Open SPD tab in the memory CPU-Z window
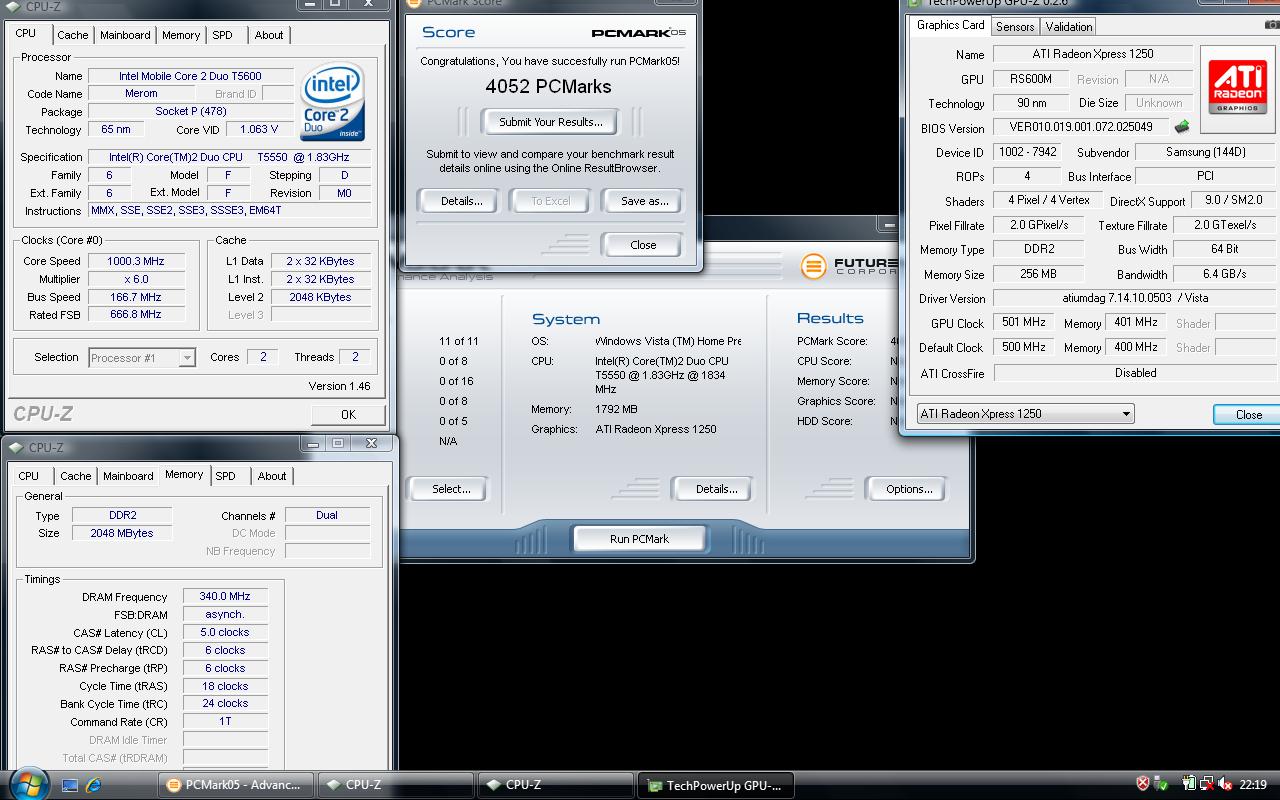This screenshot has height=800, width=1280. (x=225, y=476)
